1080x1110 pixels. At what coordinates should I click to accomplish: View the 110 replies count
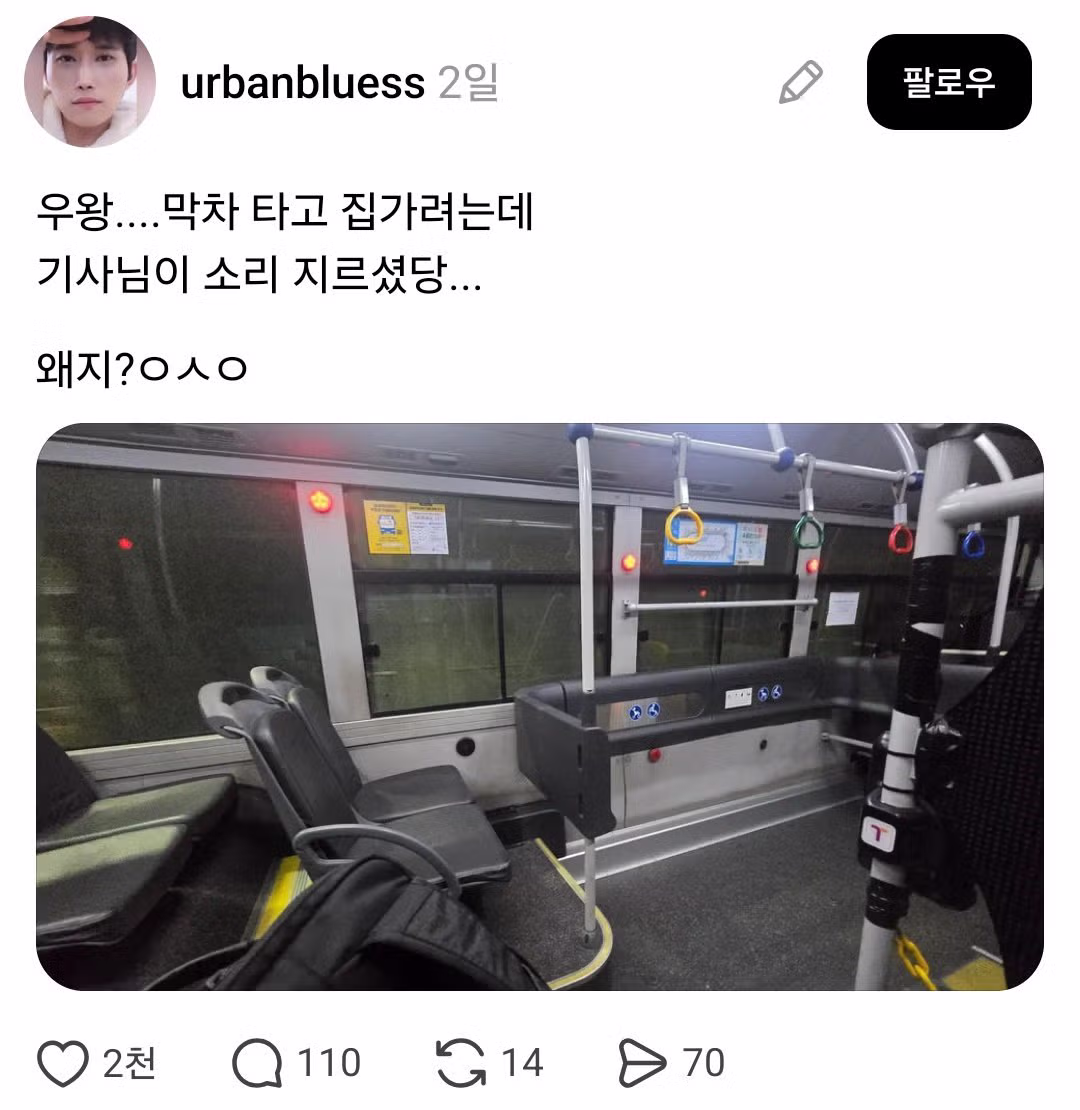(x=328, y=1063)
